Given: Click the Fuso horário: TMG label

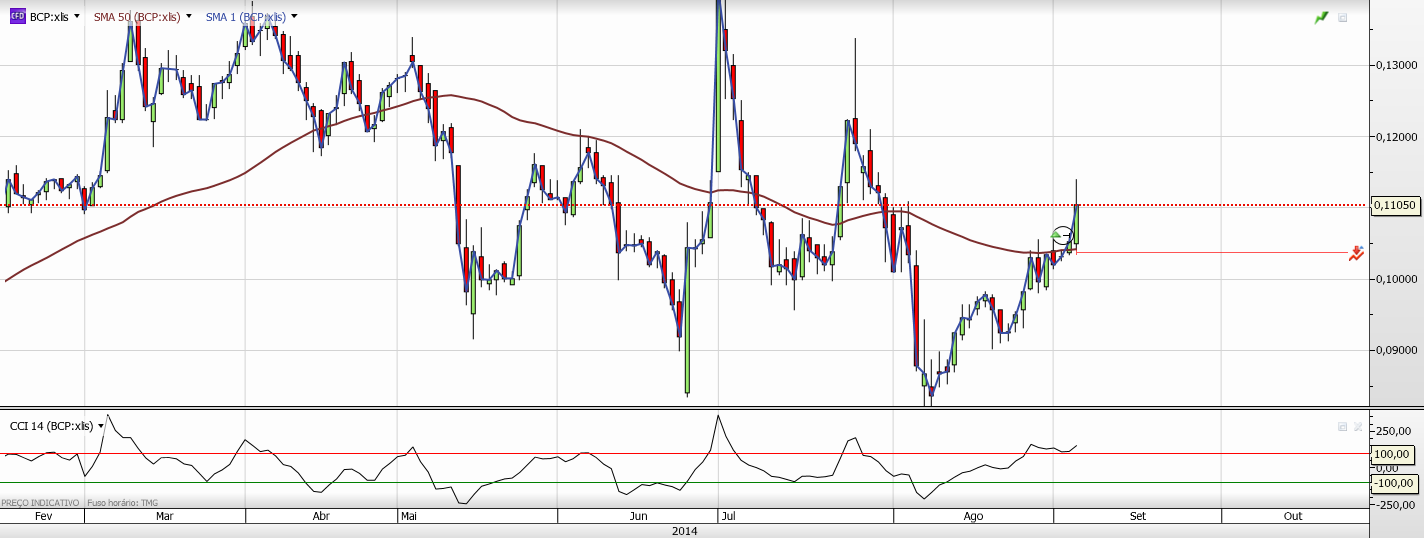Looking at the screenshot, I should [x=123, y=503].
